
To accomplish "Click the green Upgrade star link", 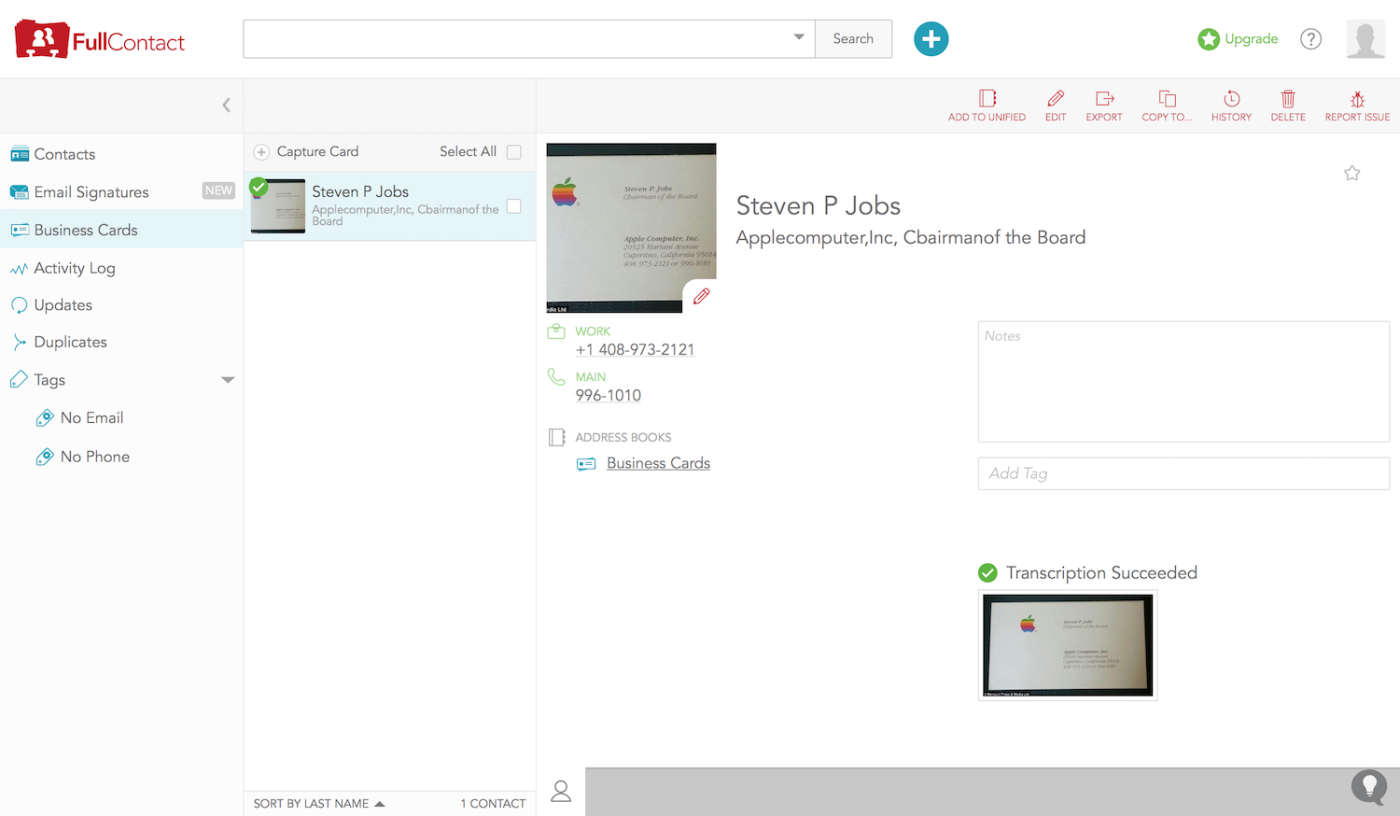I will (x=1238, y=39).
